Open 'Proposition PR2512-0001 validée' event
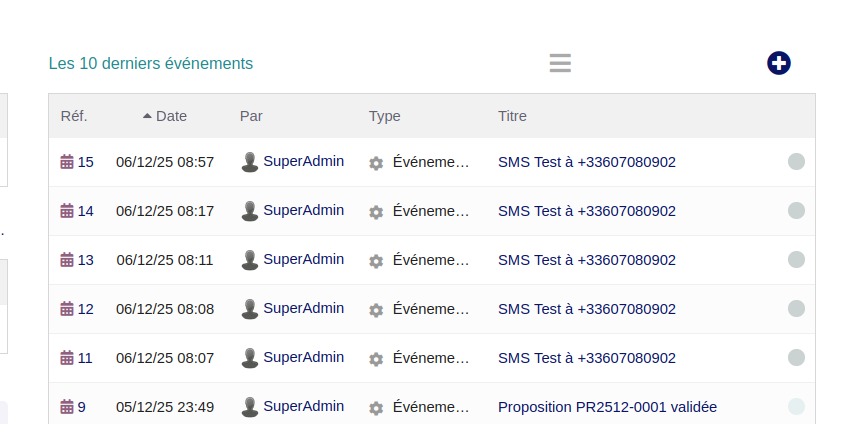This screenshot has height=424, width=843. pyautogui.click(x=607, y=407)
